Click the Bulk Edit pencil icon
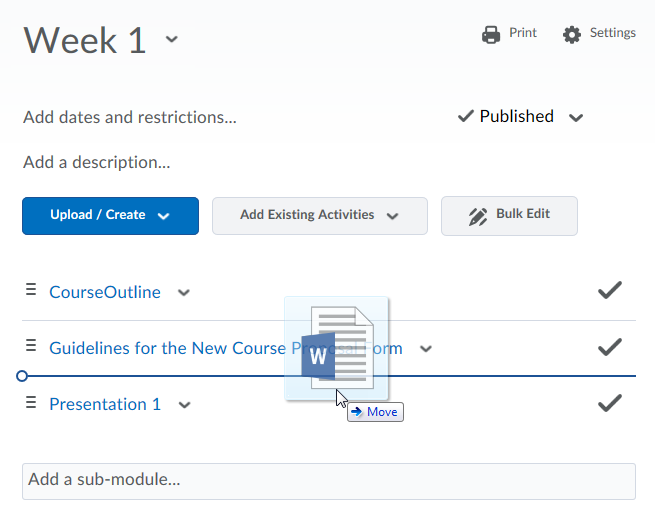The height and width of the screenshot is (511, 655). pyautogui.click(x=478, y=215)
